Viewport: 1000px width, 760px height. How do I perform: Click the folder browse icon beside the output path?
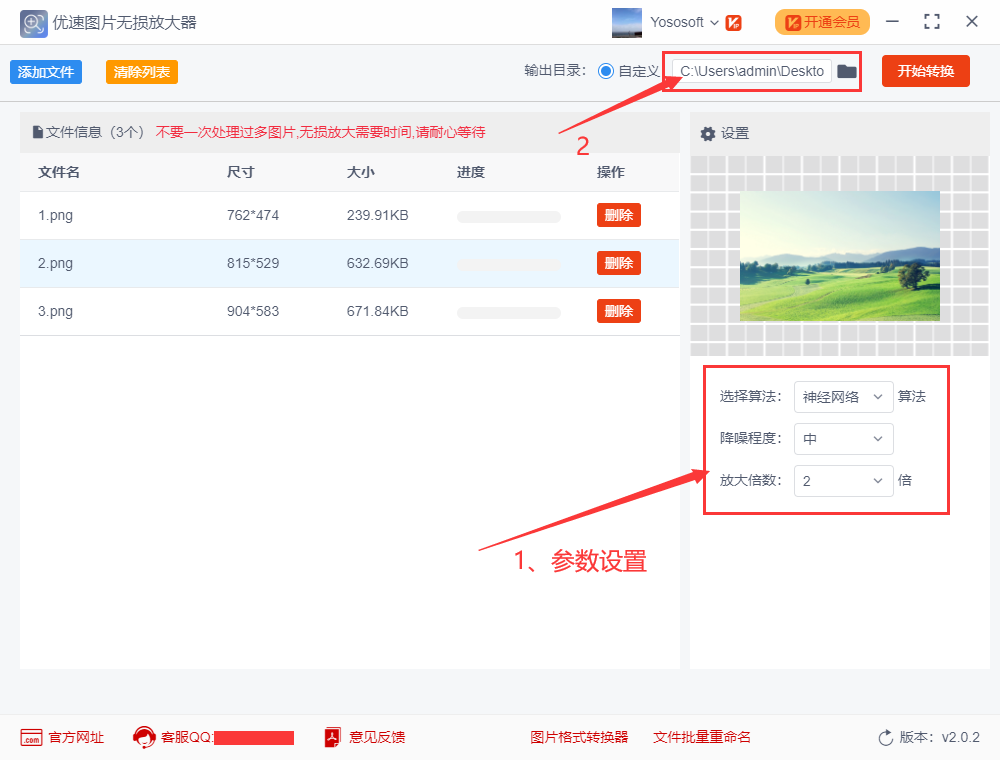[846, 71]
